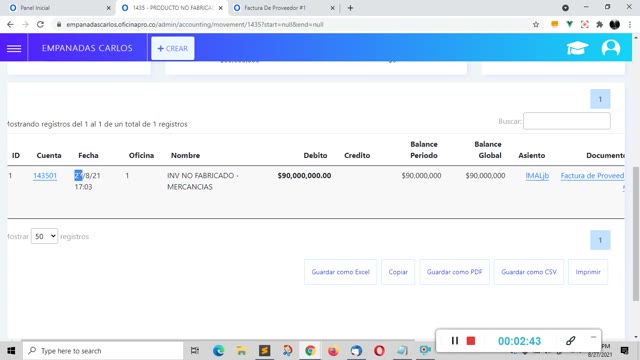
Task: Click the browser forward arrow
Action: tap(25, 24)
